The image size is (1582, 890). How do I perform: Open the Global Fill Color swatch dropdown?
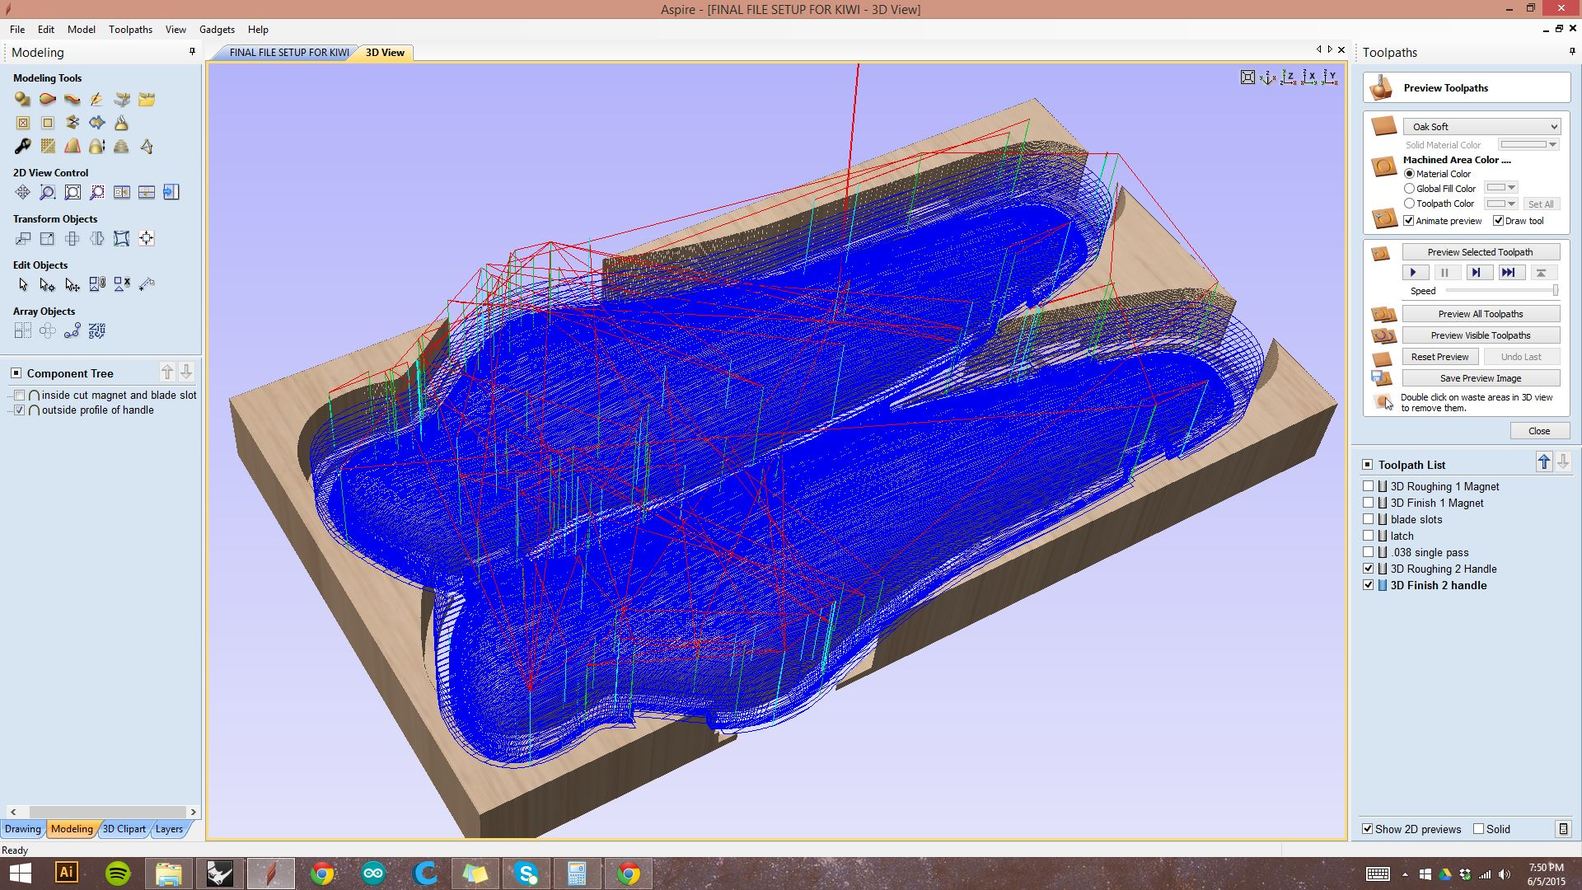click(1501, 188)
